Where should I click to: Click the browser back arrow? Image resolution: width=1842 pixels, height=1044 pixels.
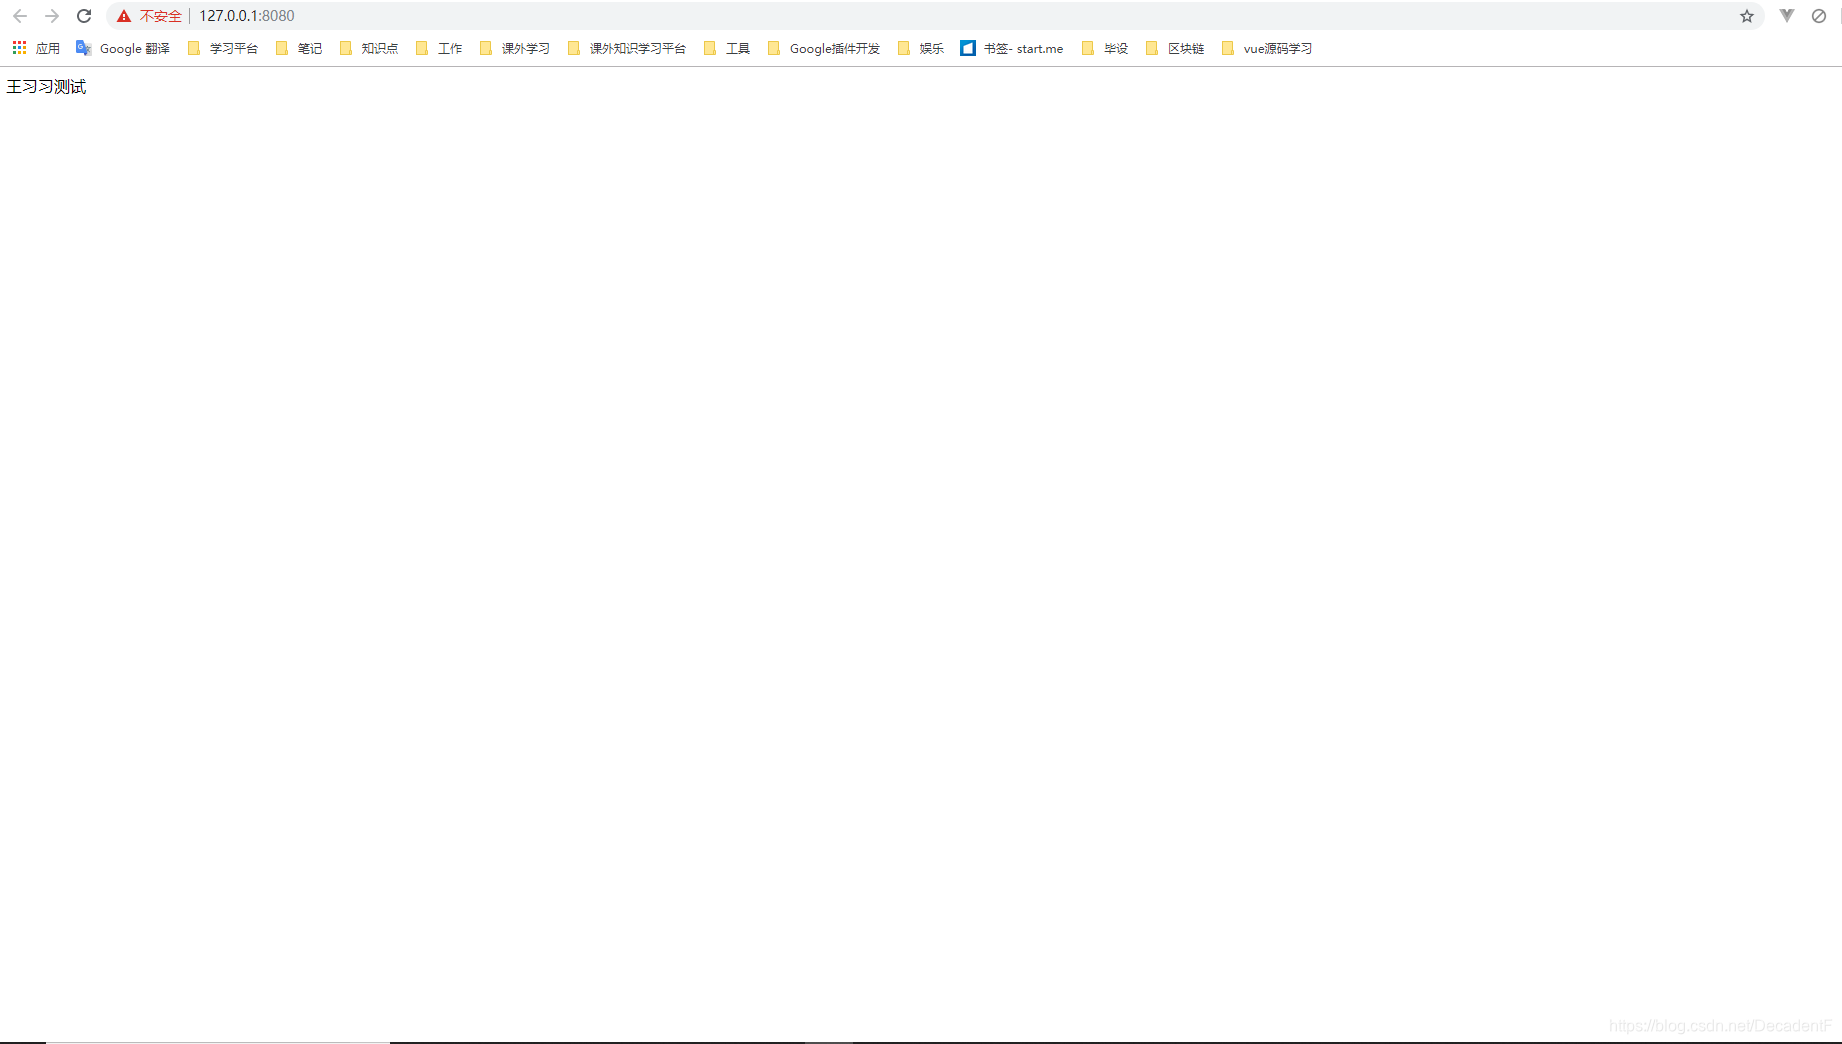pos(20,16)
